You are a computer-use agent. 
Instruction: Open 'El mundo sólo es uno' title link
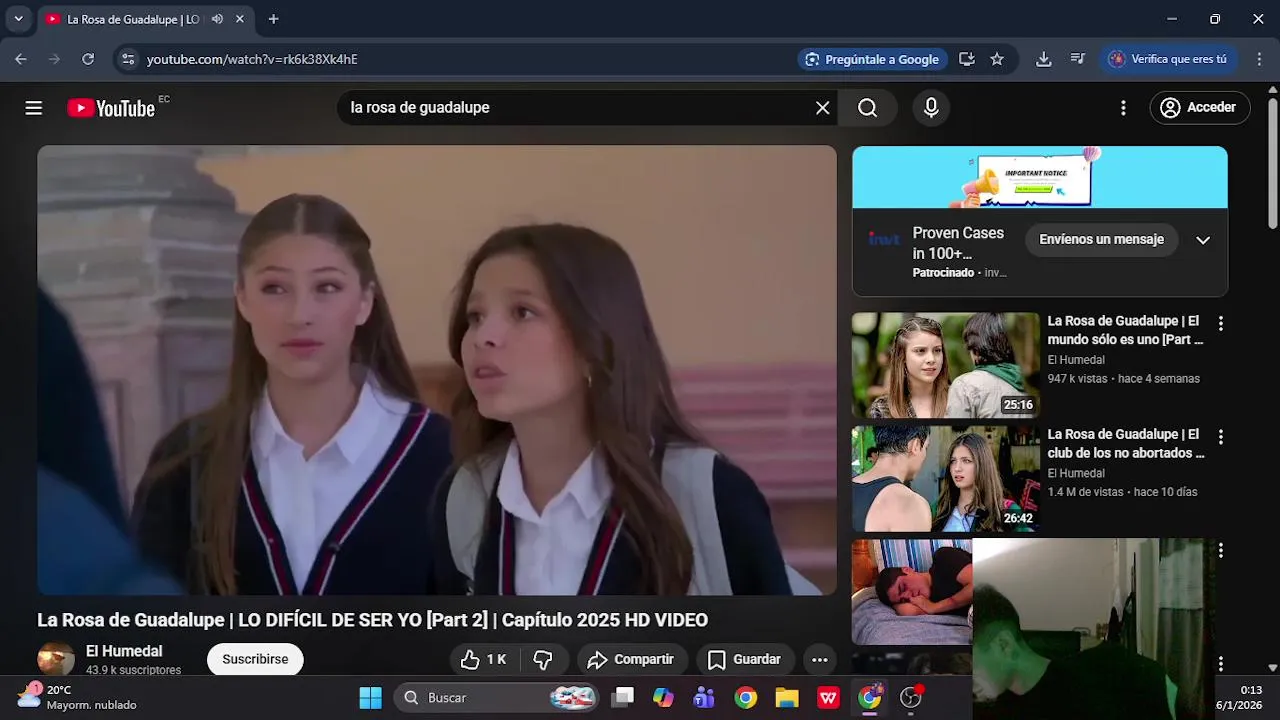[1125, 330]
